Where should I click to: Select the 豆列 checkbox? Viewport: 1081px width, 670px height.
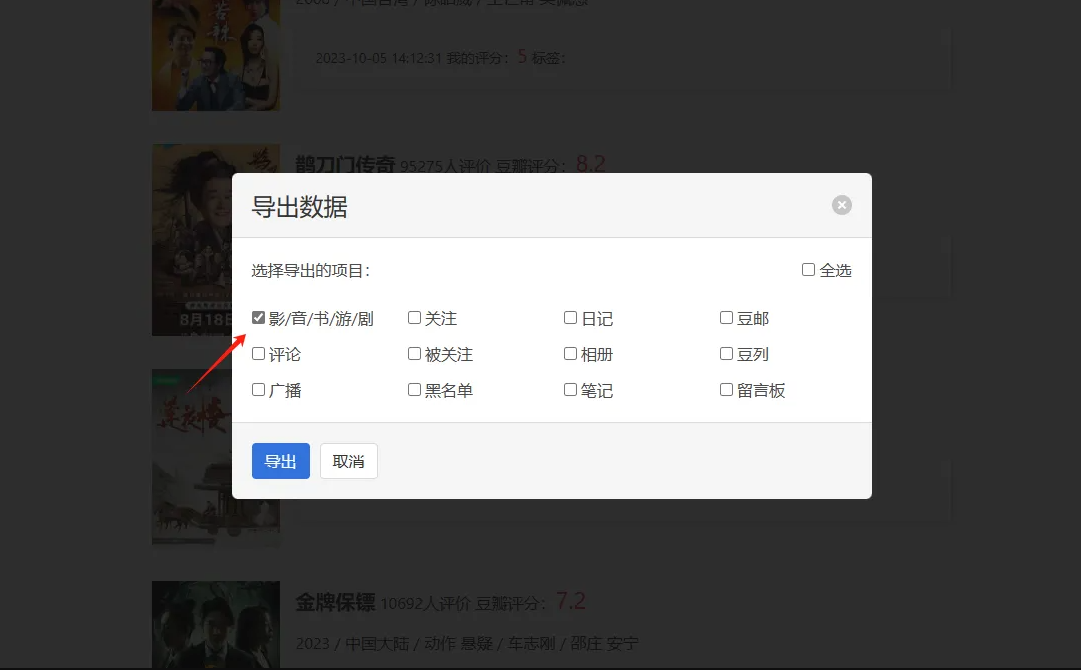click(727, 354)
